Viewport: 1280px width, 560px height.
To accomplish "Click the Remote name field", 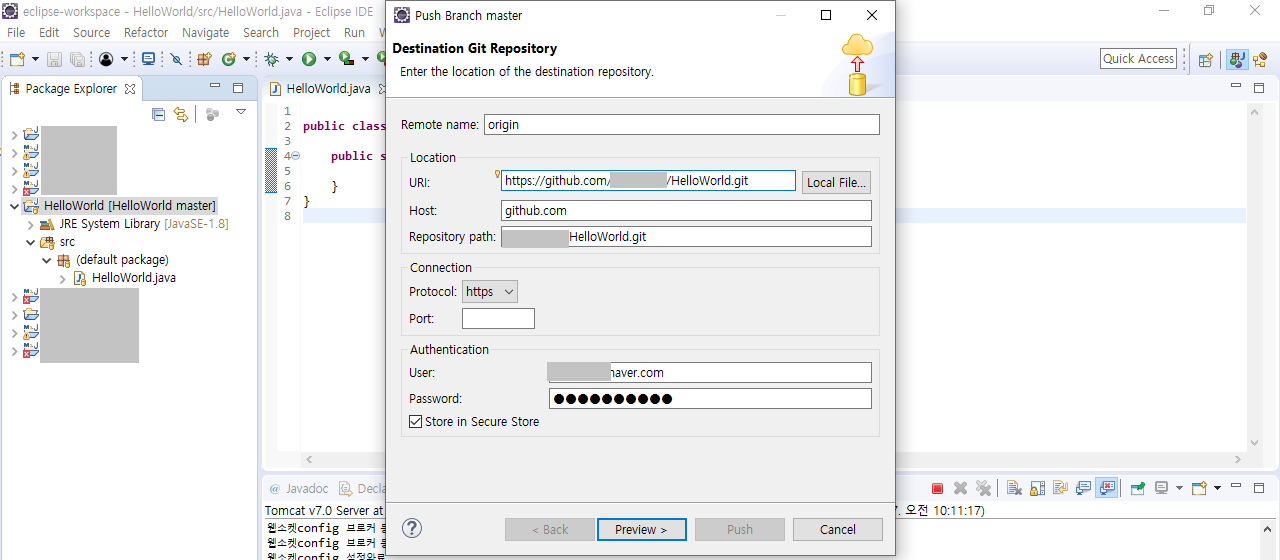I will (x=681, y=125).
